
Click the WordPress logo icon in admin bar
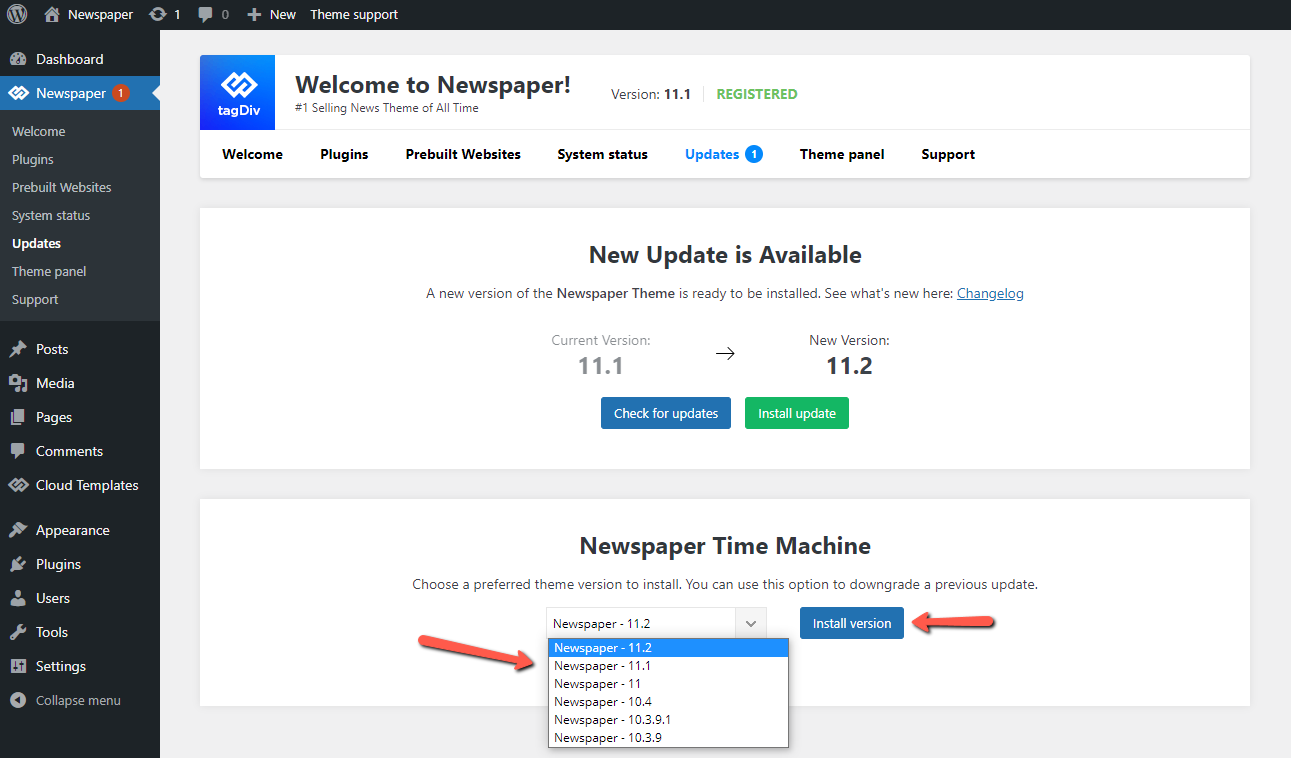17,14
